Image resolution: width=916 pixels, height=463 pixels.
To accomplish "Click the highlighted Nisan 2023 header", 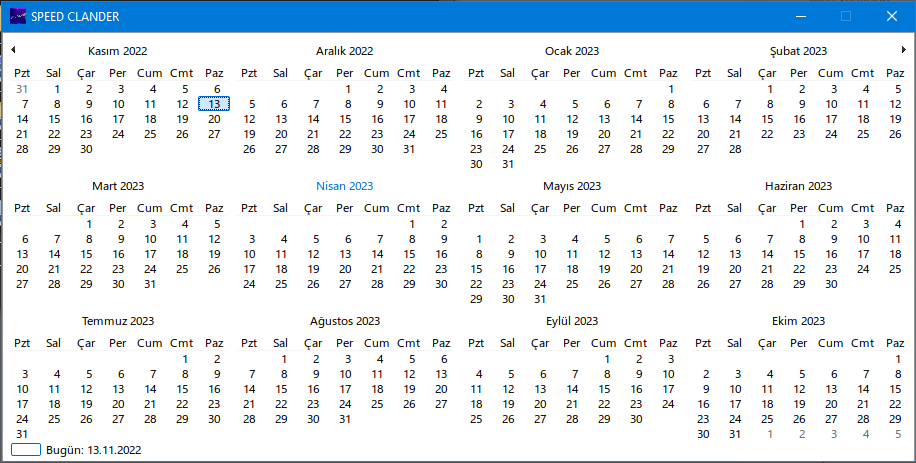I will [345, 186].
